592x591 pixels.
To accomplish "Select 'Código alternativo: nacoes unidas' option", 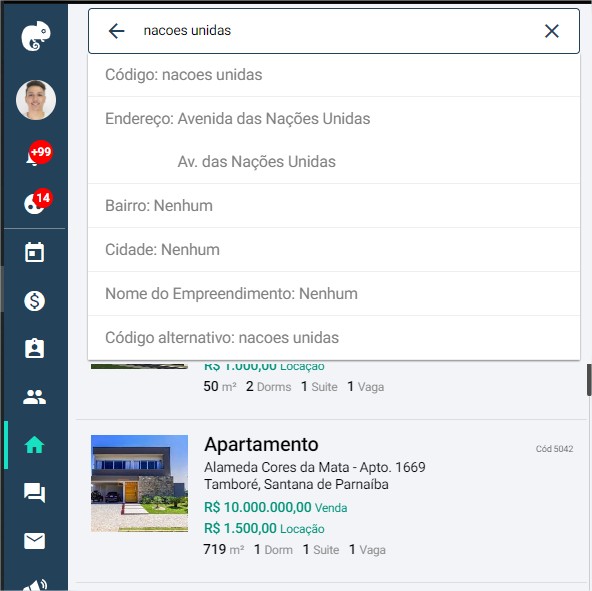I will 334,338.
